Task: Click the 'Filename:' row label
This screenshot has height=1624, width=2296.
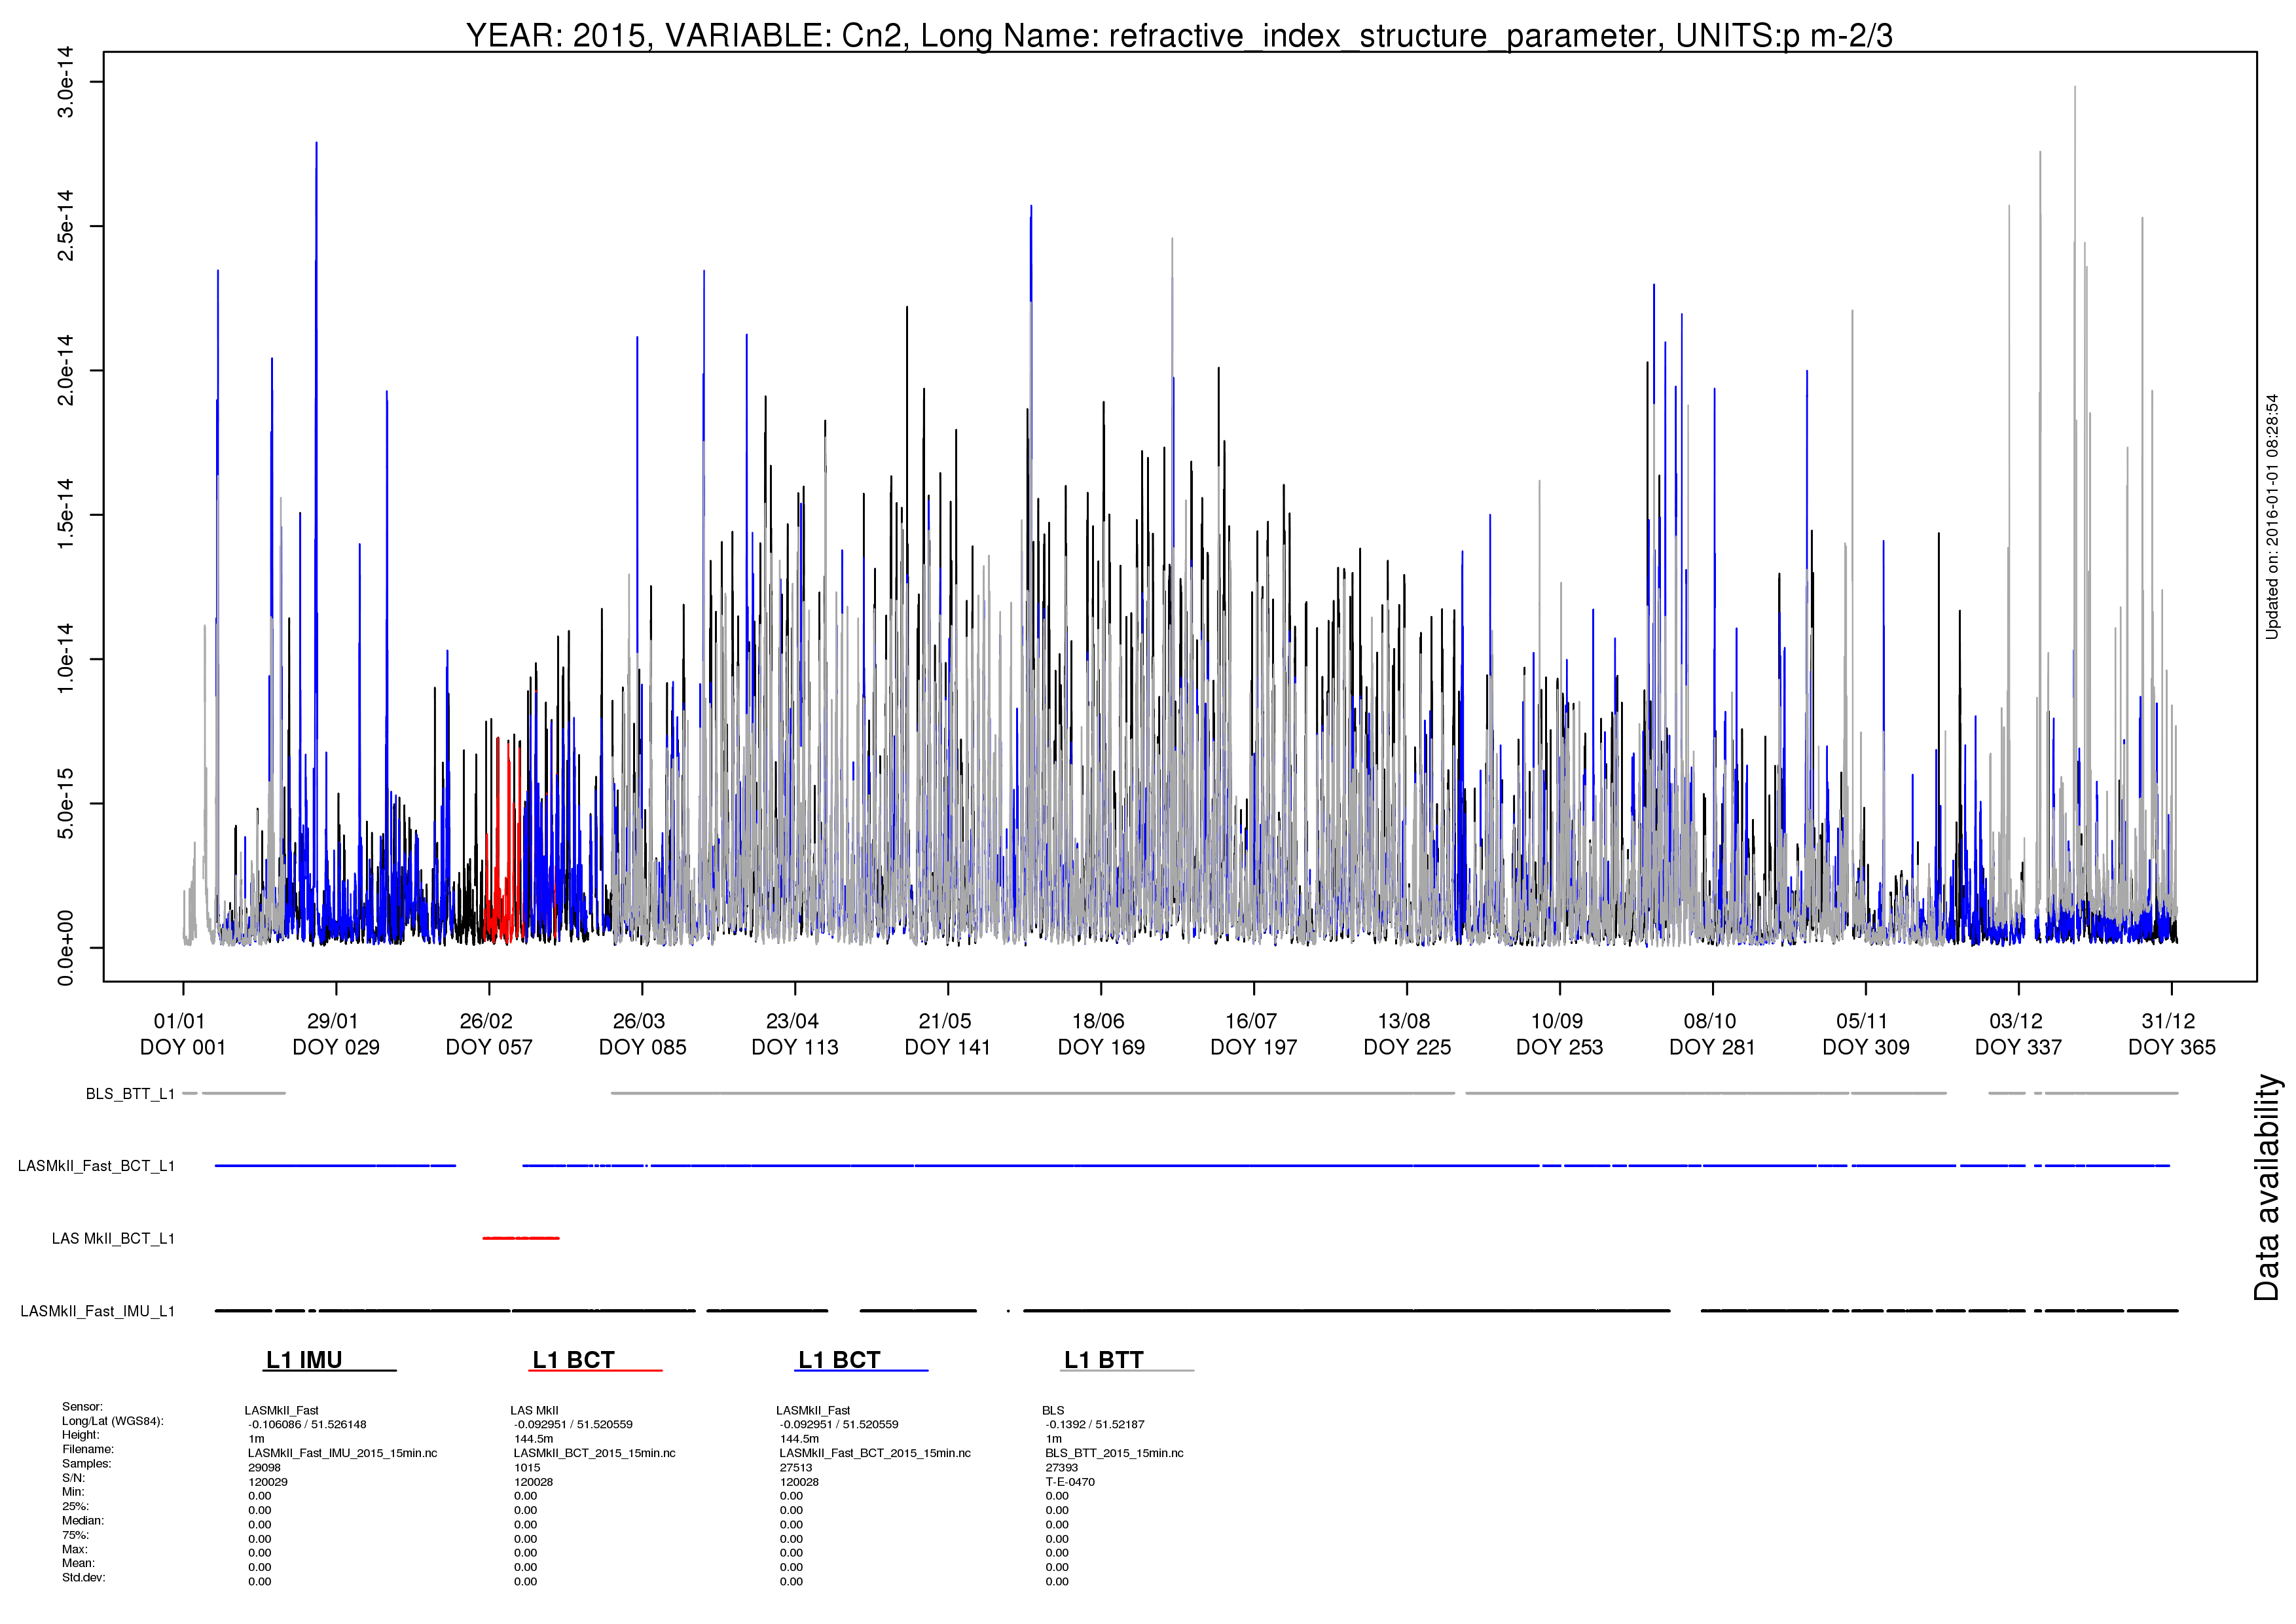Action: (88, 1449)
